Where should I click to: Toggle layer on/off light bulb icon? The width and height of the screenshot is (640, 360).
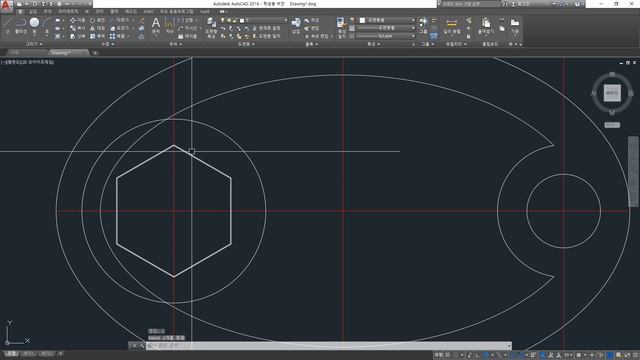223,20
